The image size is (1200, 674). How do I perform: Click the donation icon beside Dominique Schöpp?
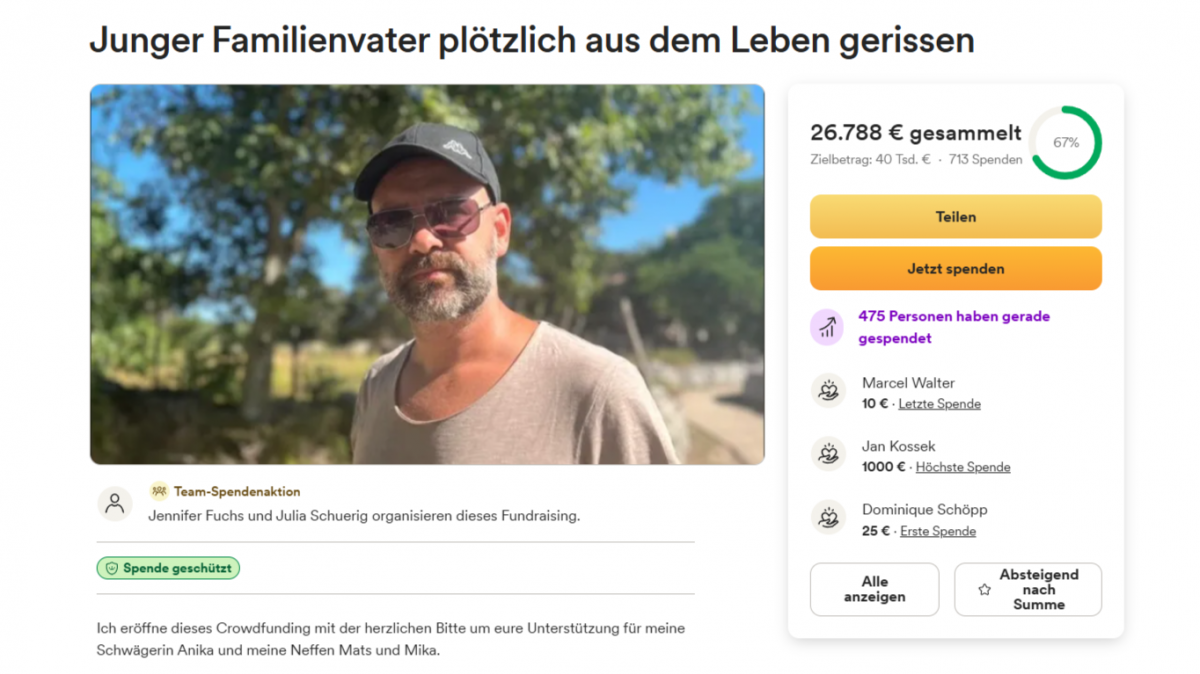[828, 518]
